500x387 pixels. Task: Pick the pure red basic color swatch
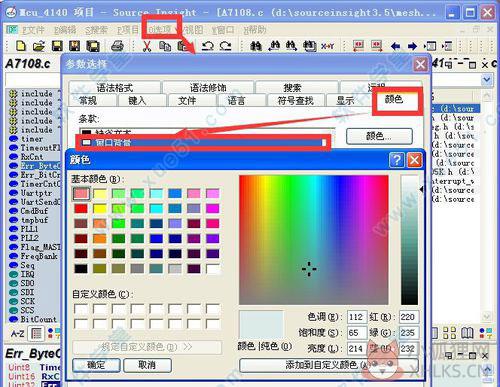coord(81,209)
